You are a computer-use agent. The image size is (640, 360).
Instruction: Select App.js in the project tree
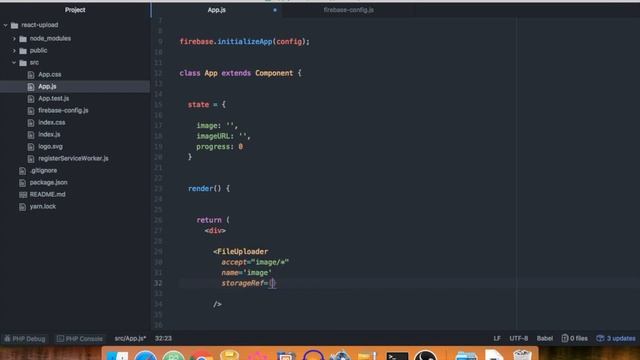tap(47, 87)
